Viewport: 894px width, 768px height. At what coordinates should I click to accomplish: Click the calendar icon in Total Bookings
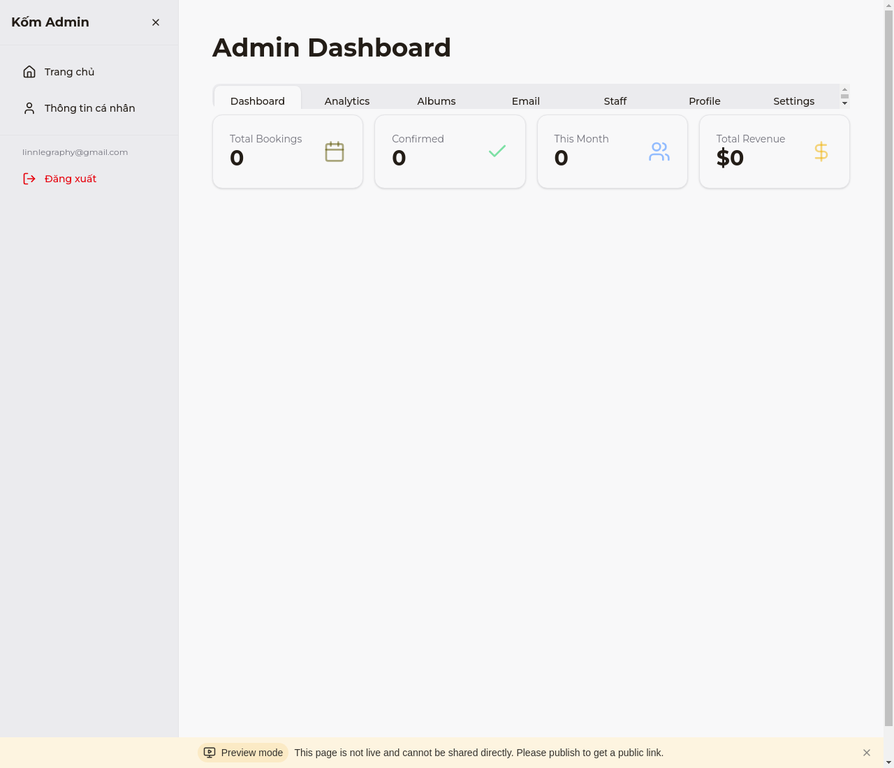pos(334,152)
